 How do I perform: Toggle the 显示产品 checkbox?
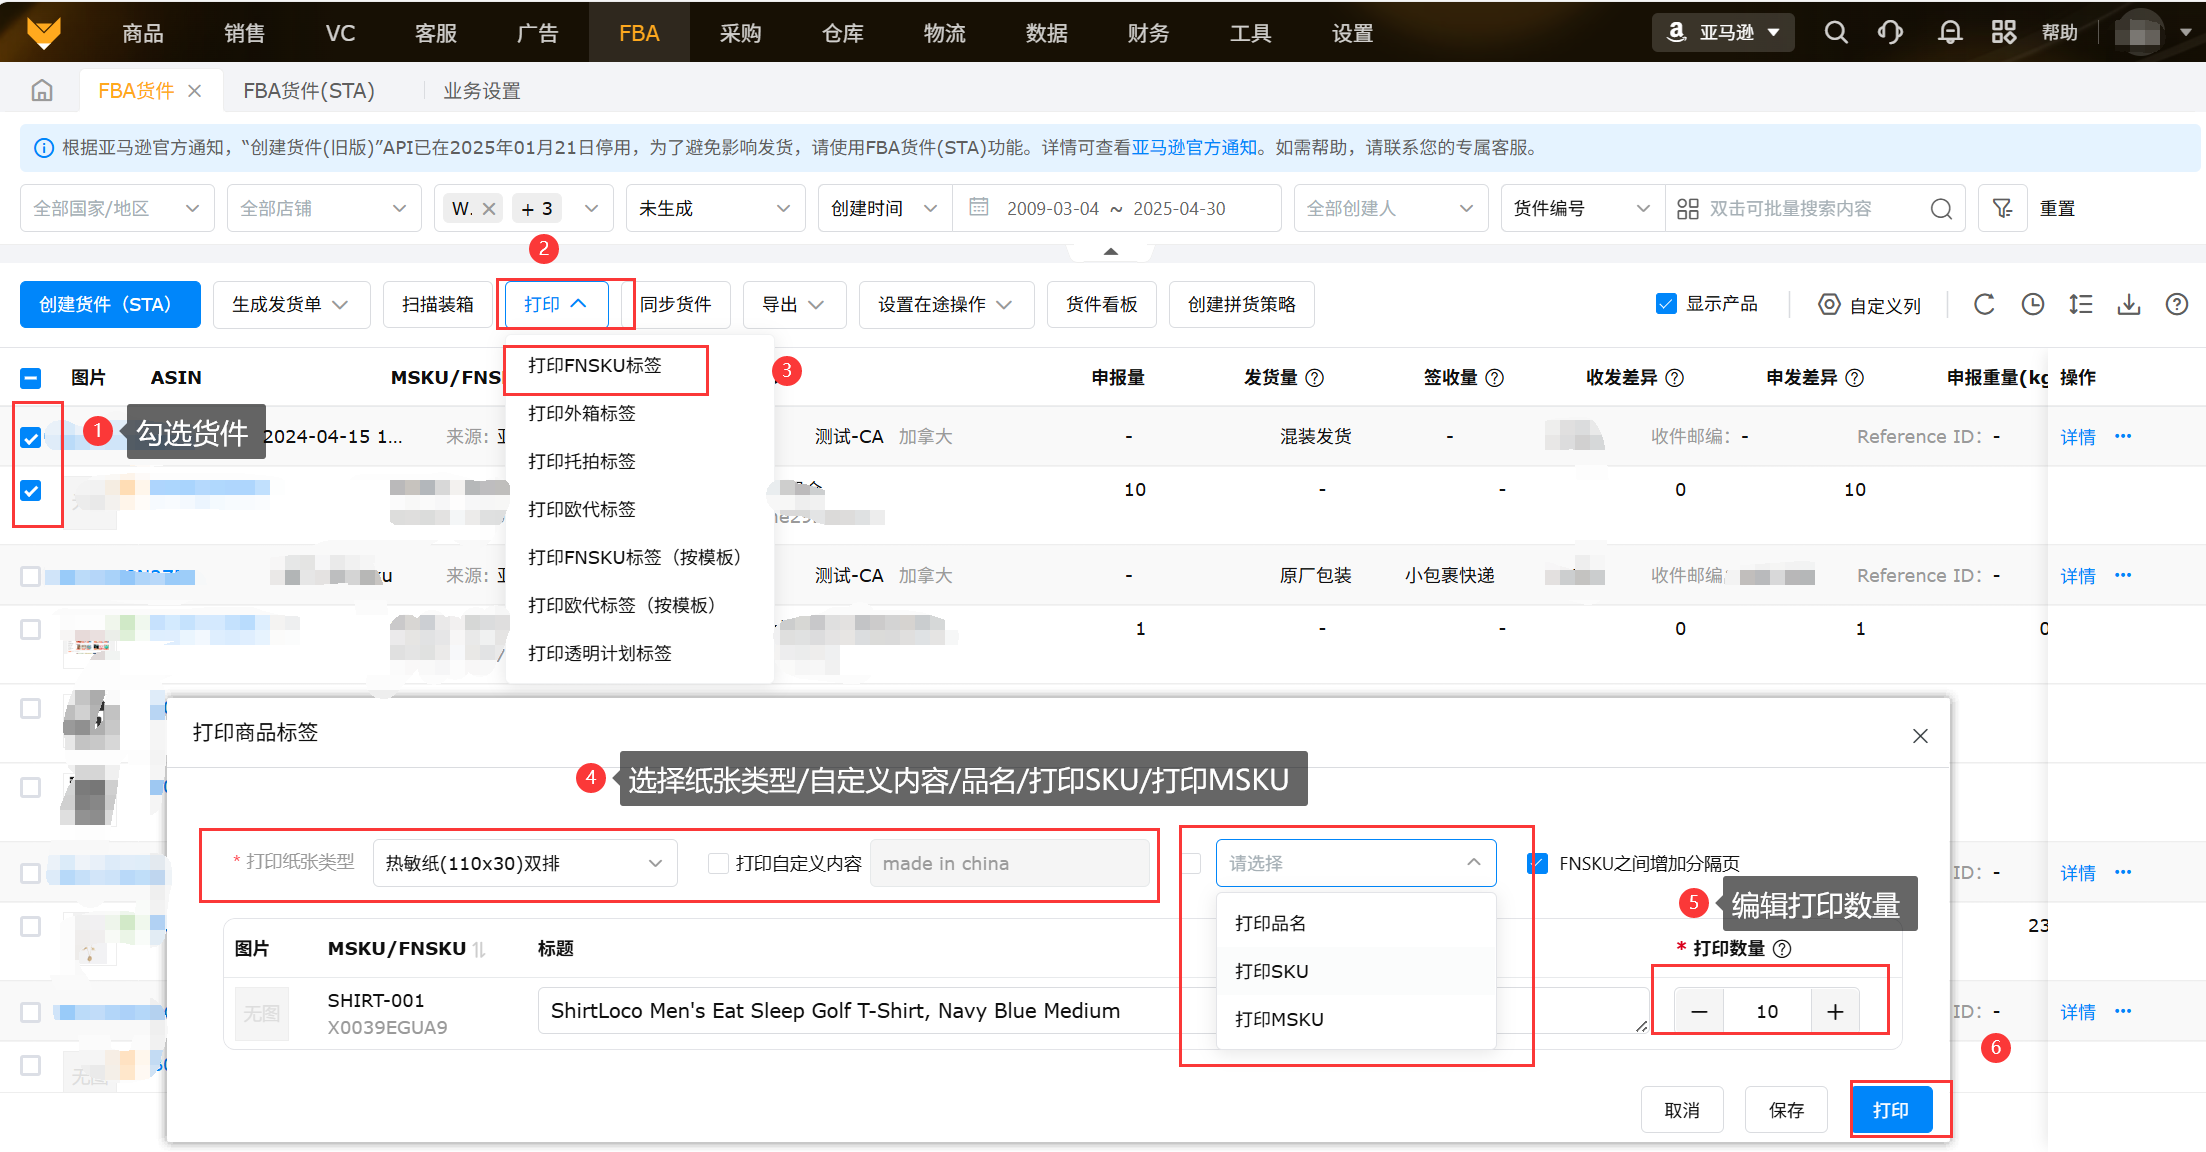(1666, 304)
